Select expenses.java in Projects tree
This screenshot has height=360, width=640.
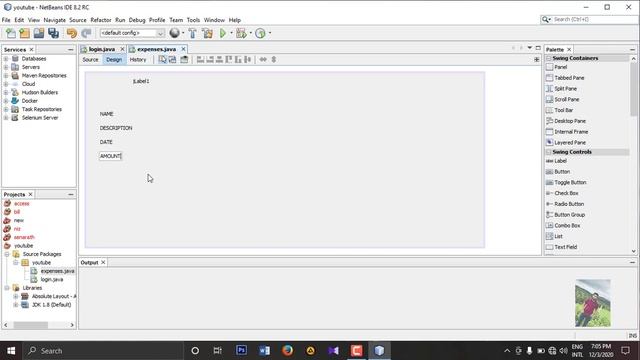coord(57,271)
